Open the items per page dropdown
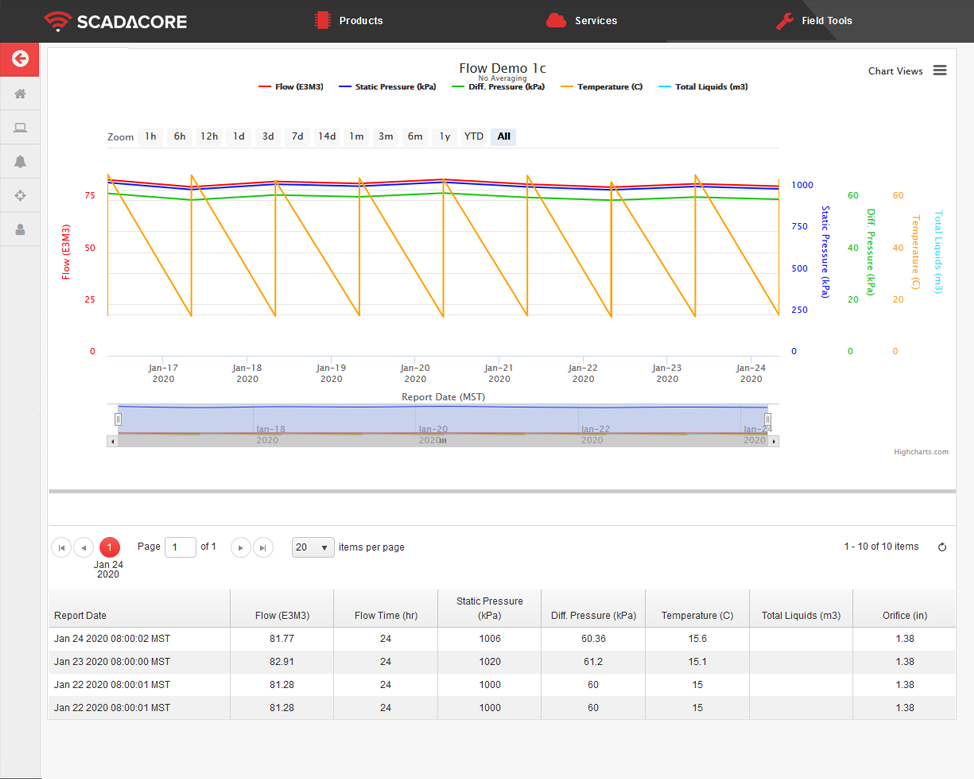The image size is (974, 779). click(312, 547)
